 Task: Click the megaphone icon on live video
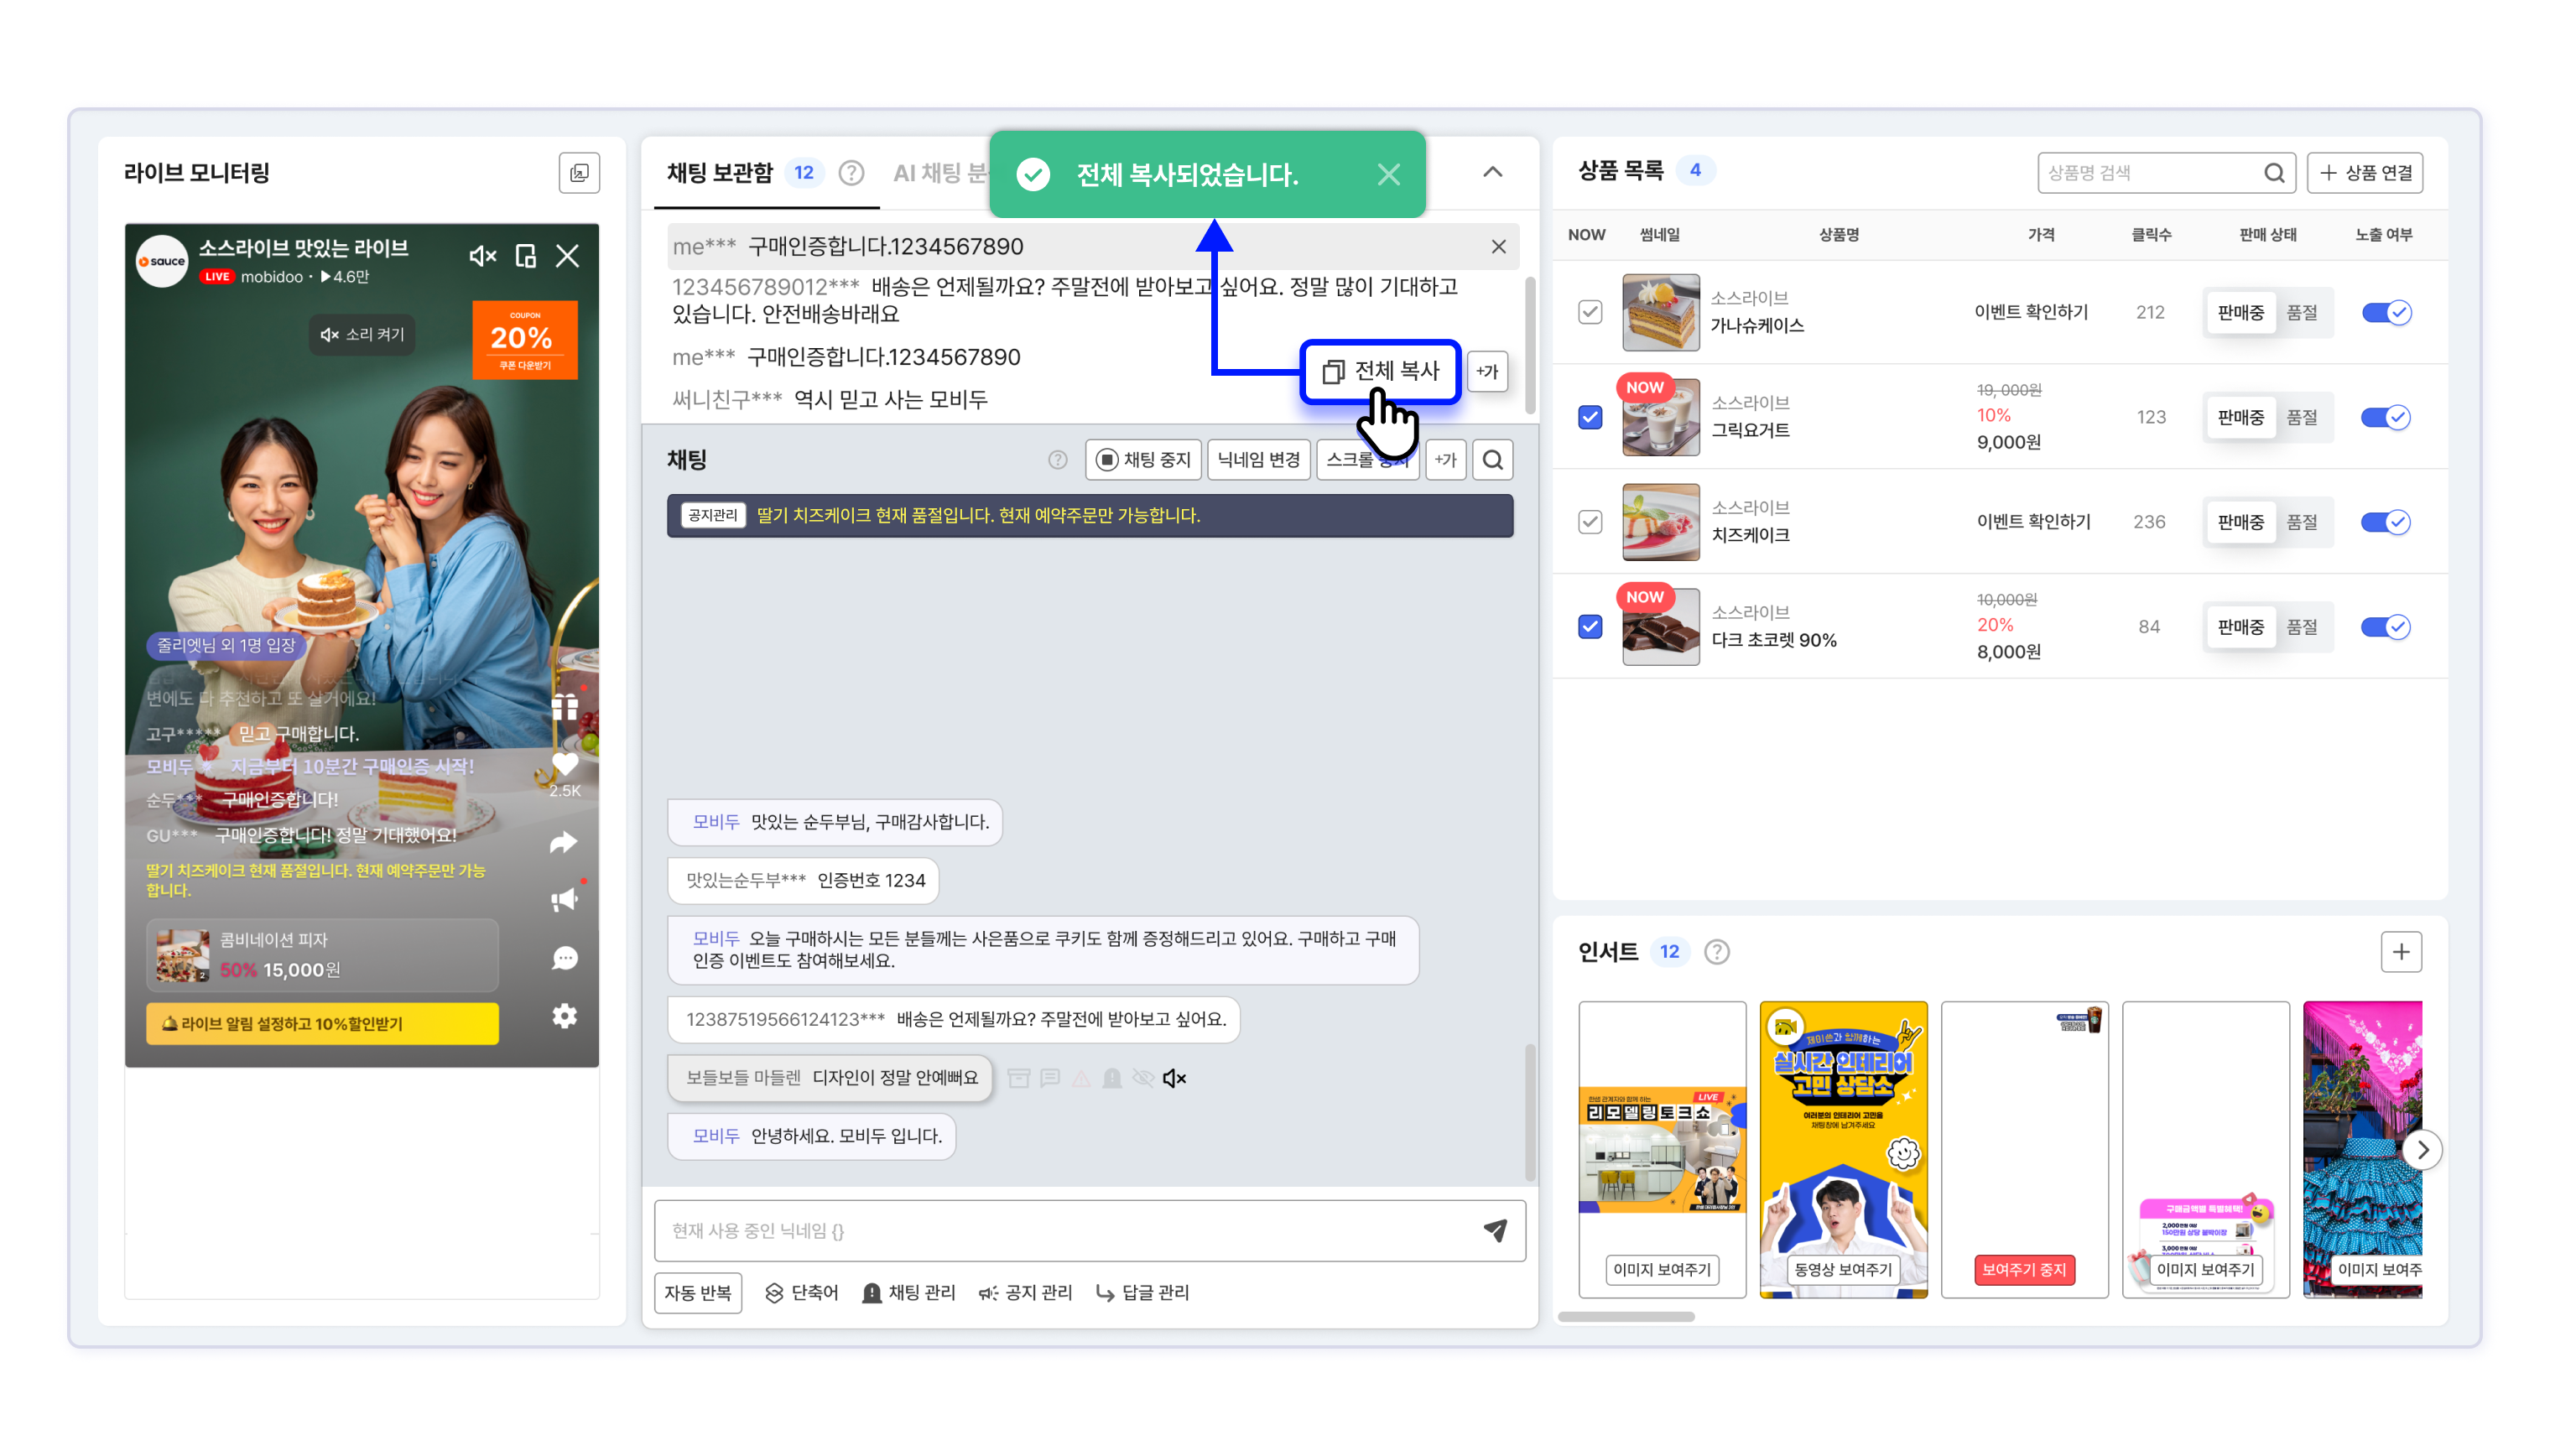[564, 900]
